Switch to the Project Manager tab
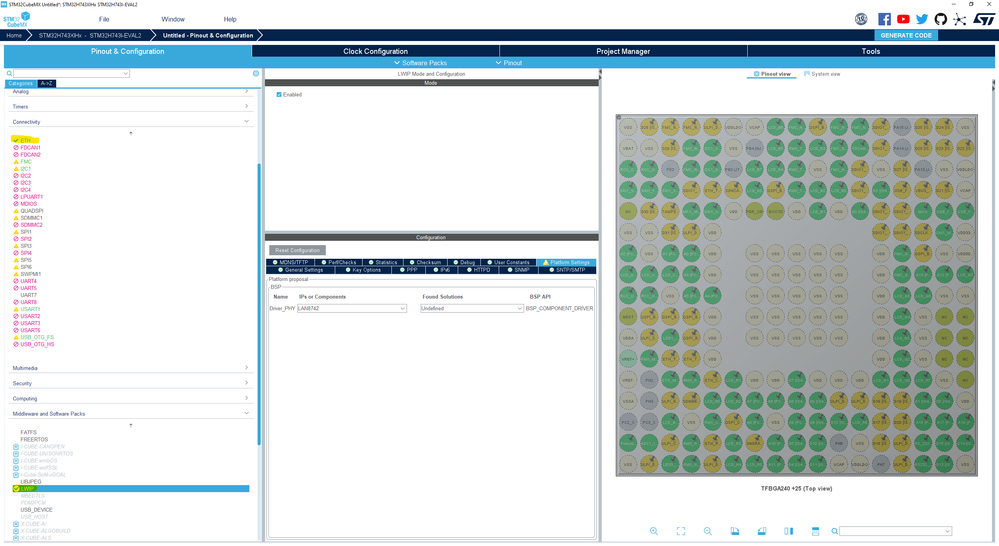The image size is (999, 546). pos(623,51)
